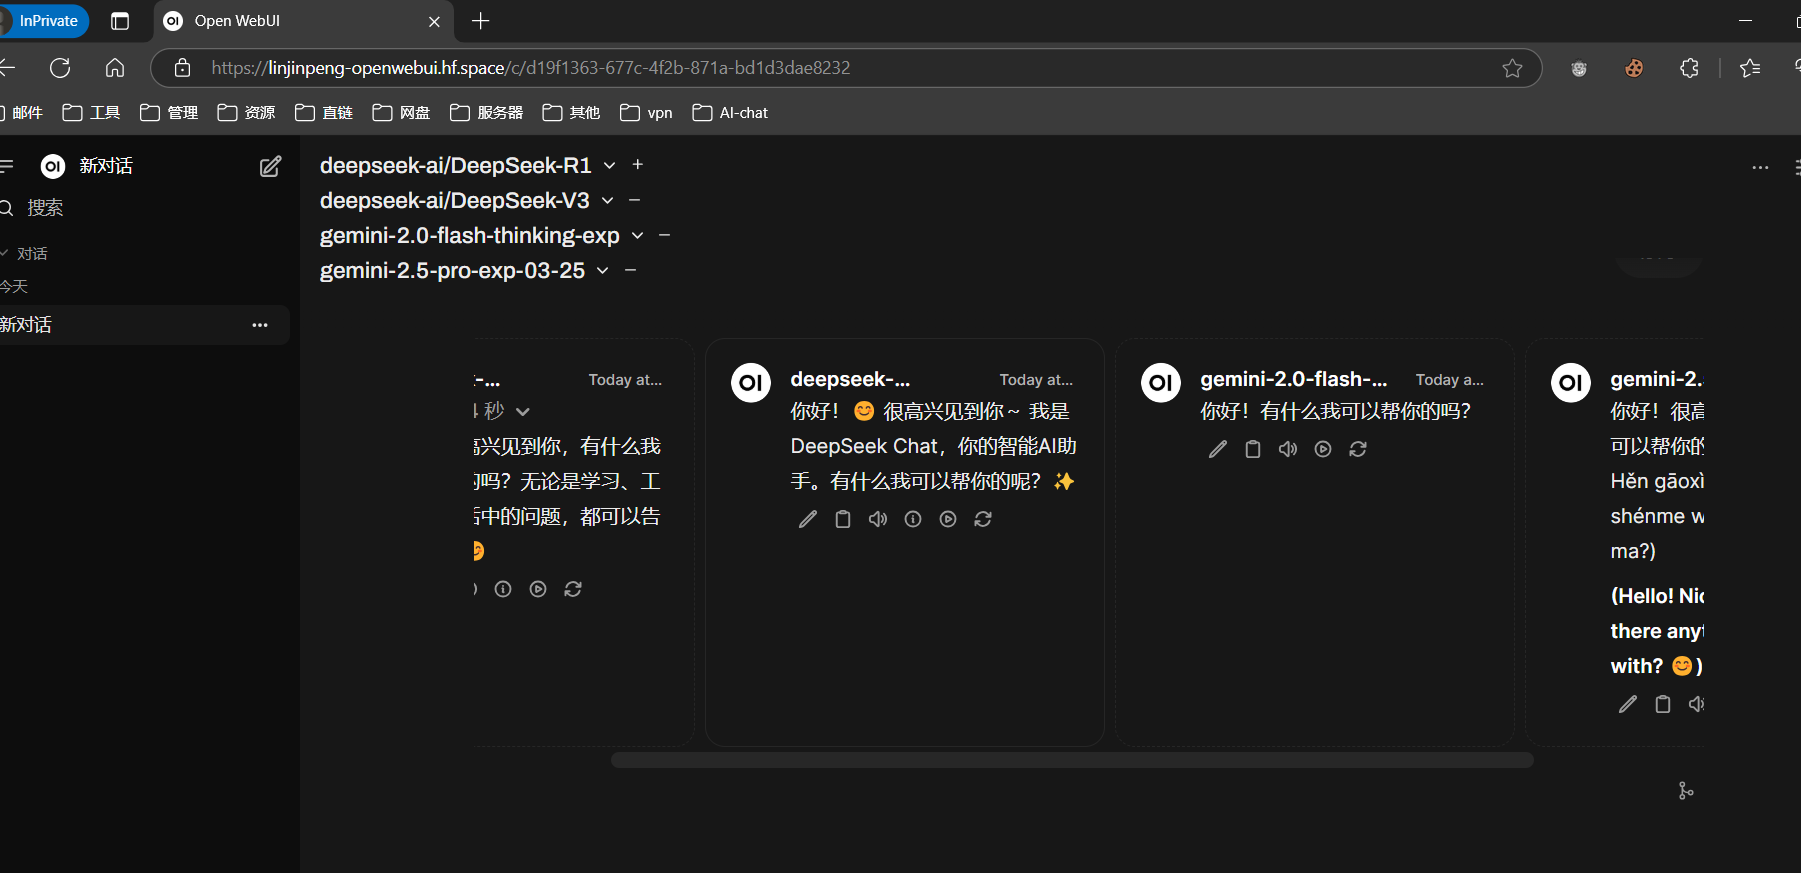Screen dimensions: 1801x873
Task: Click the merge responses icon
Action: point(1686,791)
